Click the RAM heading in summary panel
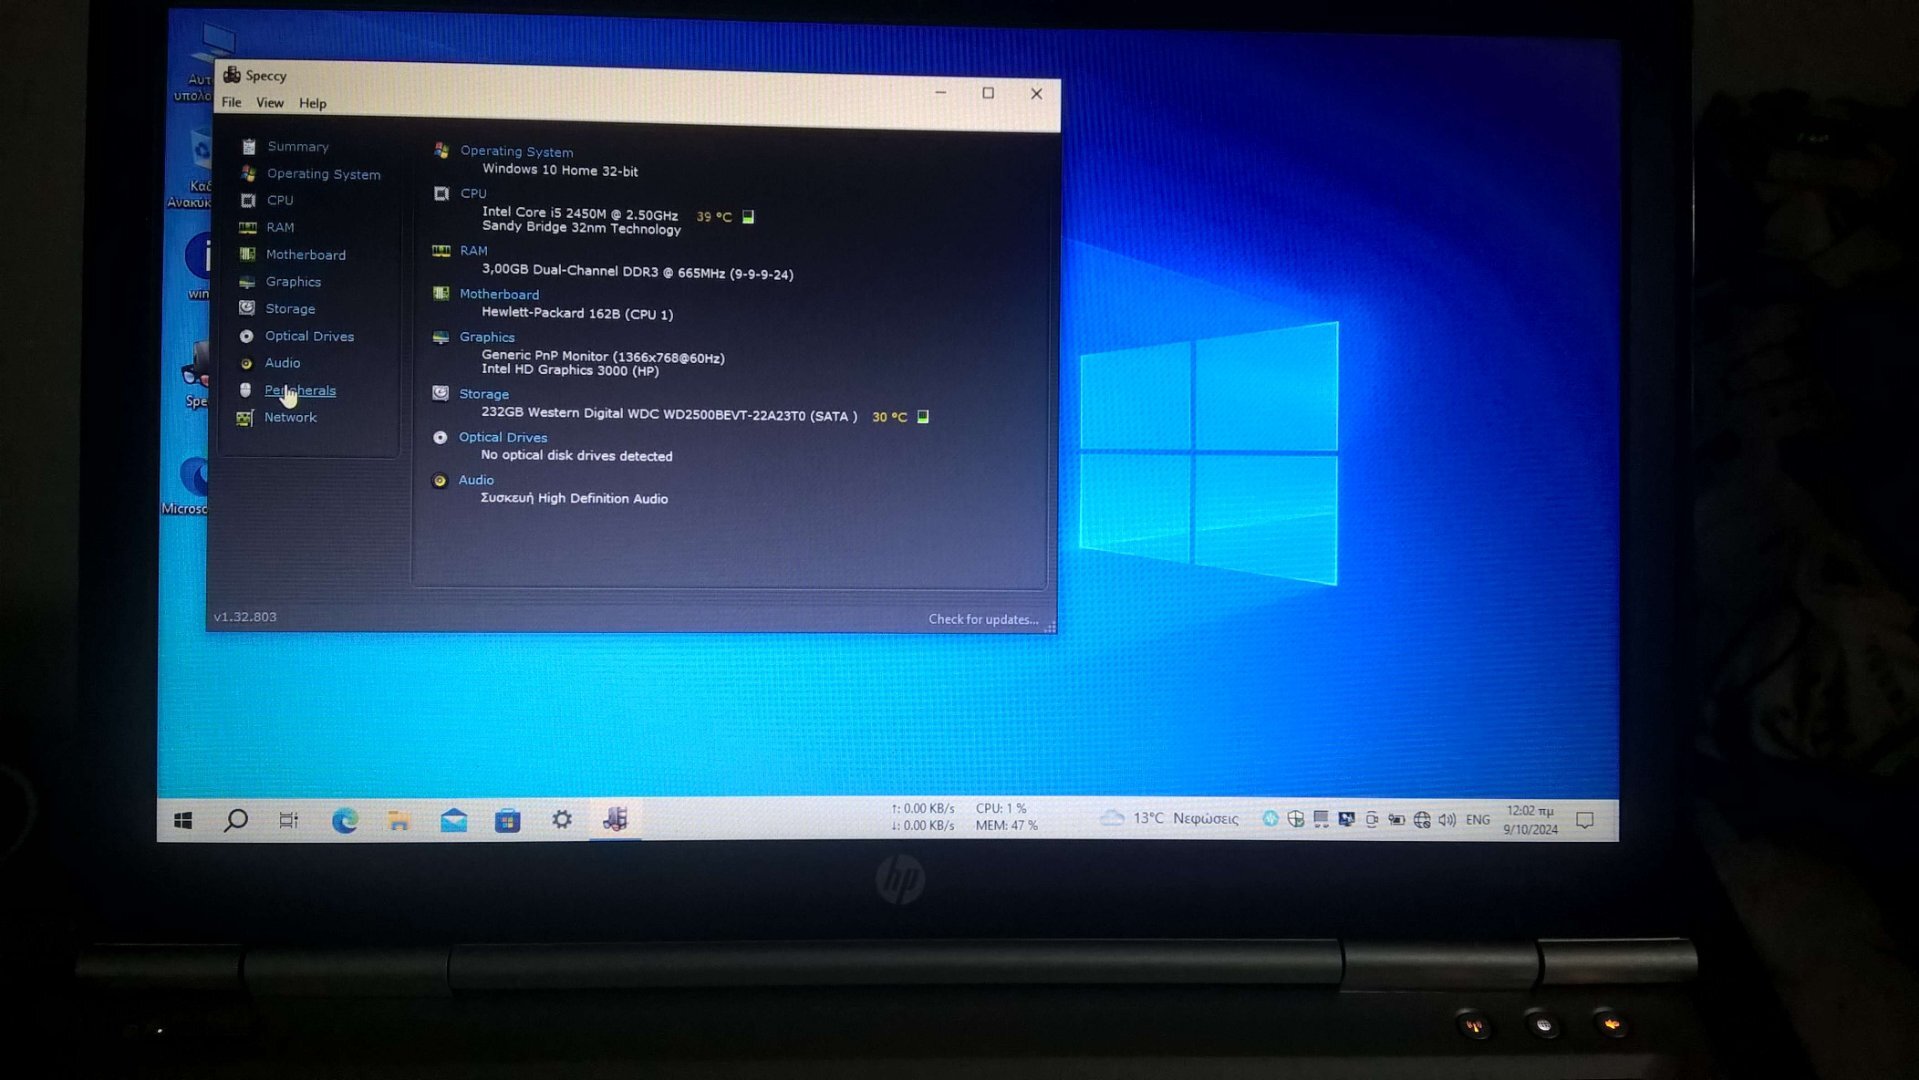Screen dimensions: 1919x1080 473,251
